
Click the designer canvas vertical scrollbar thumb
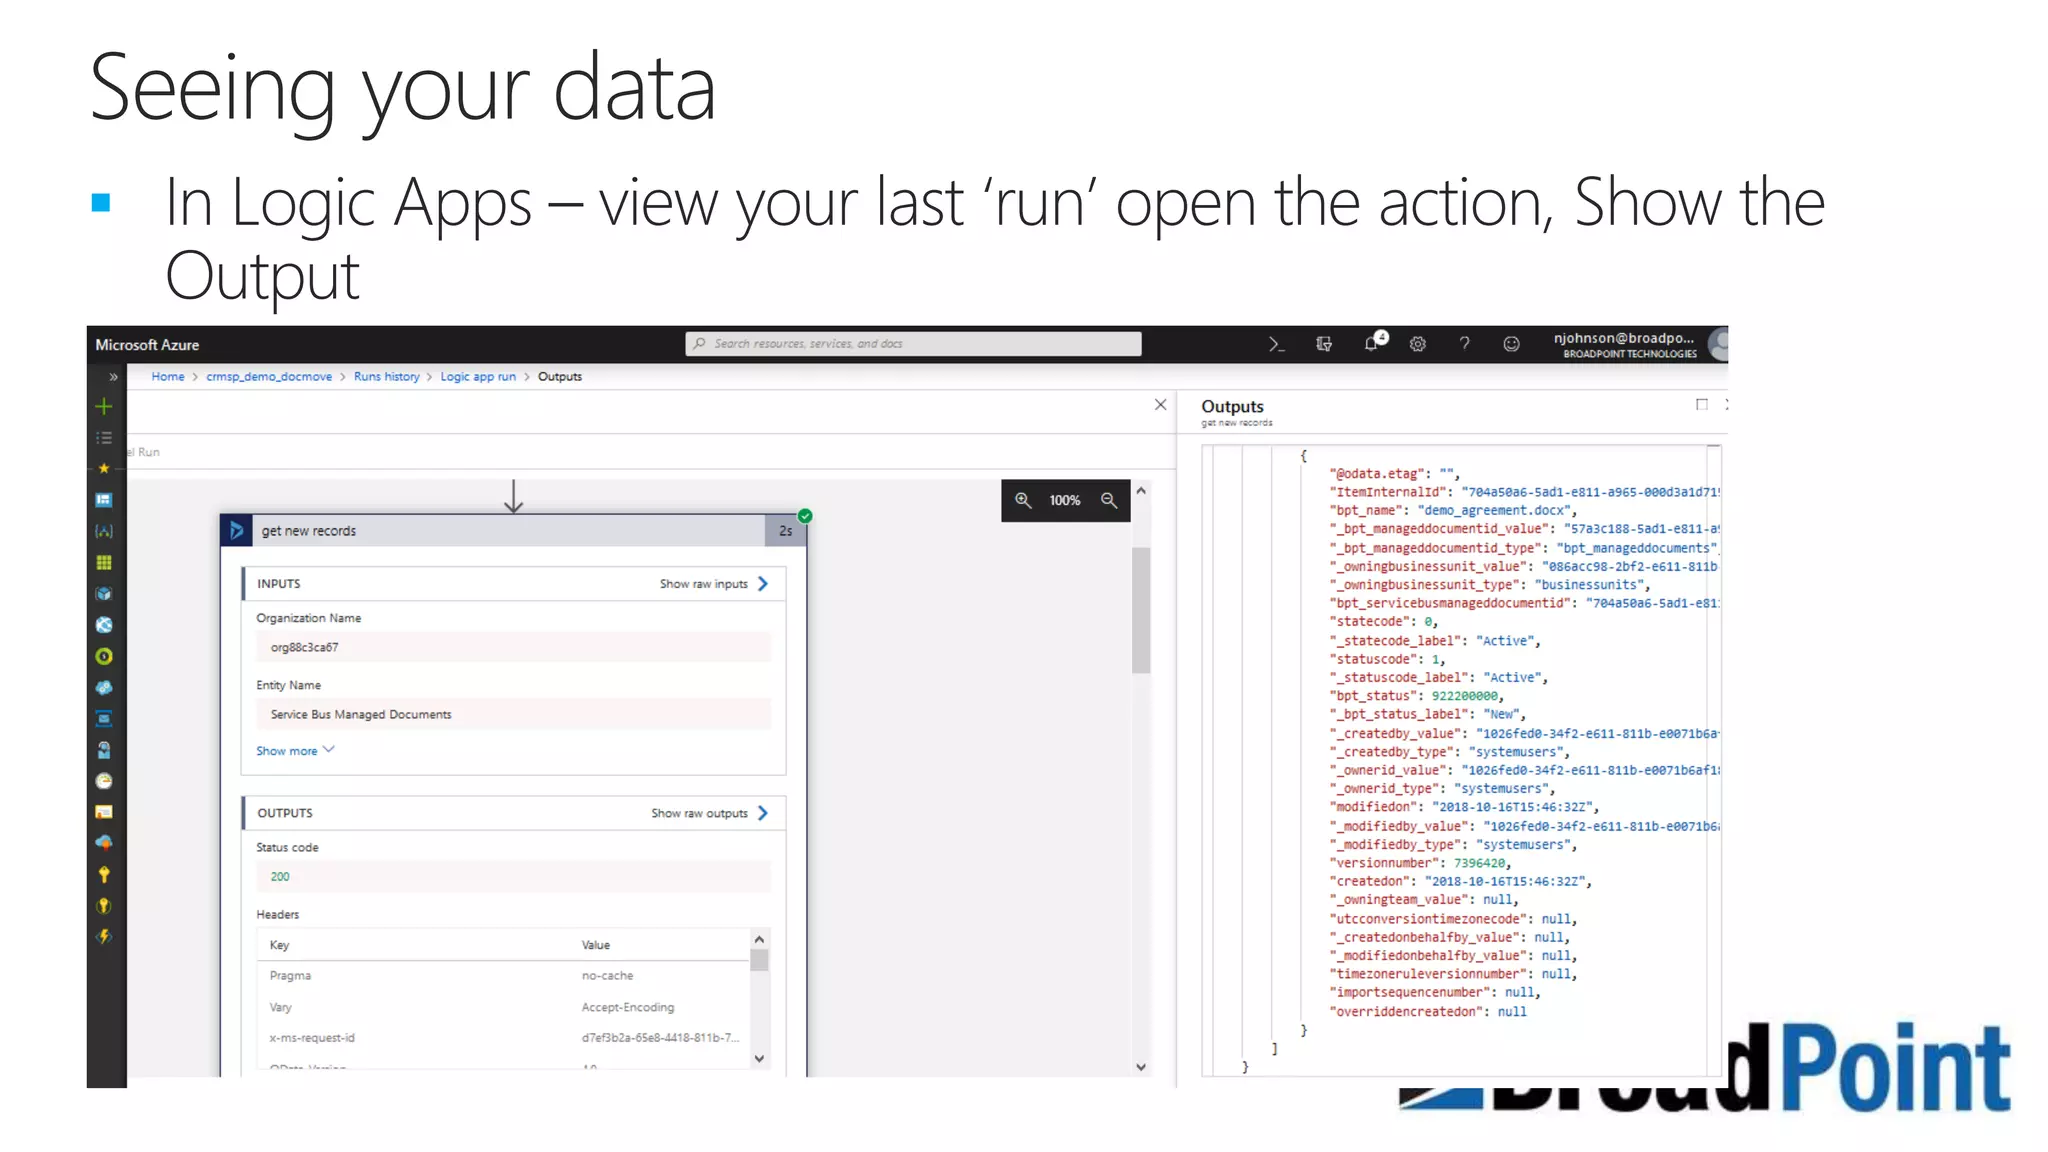1141,610
